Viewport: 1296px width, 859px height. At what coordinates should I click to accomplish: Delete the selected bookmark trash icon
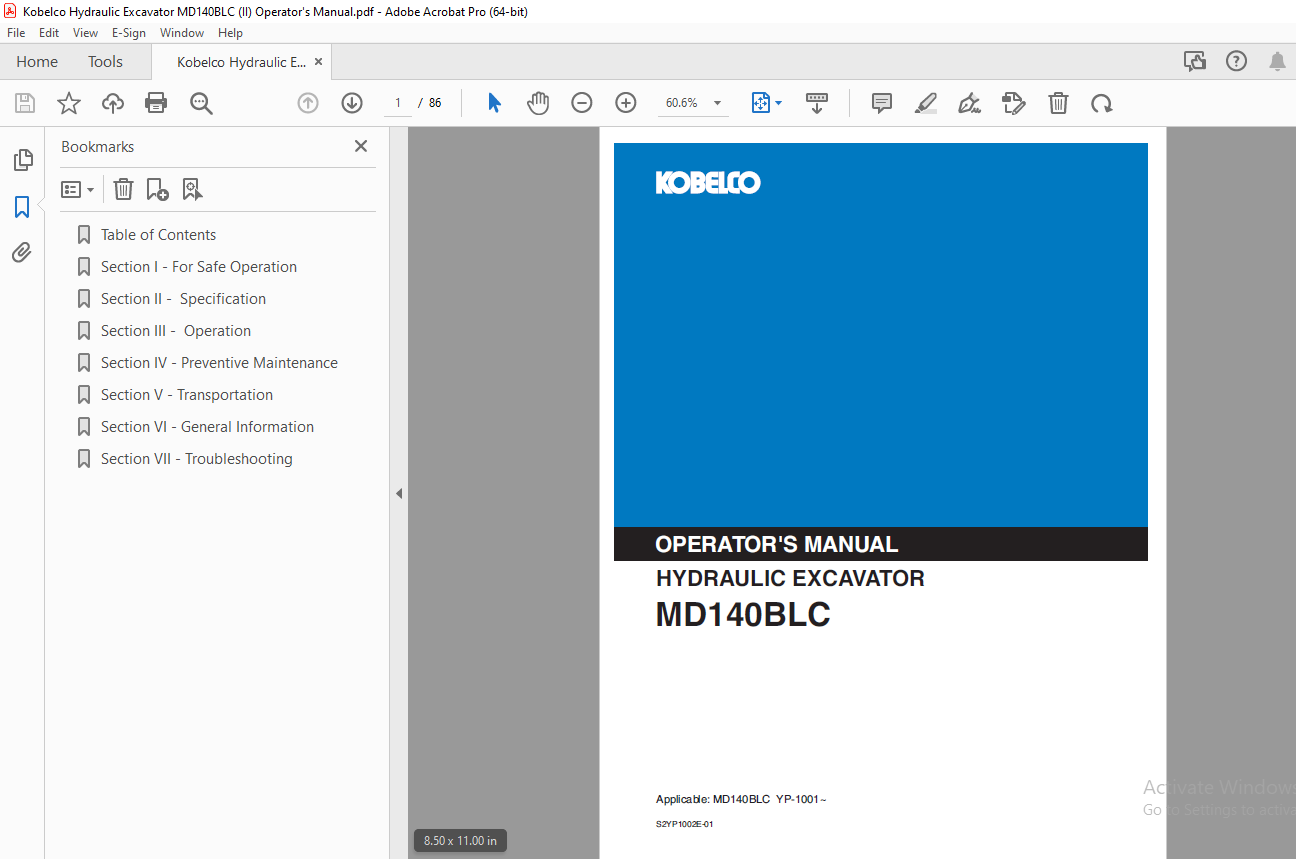[x=123, y=189]
